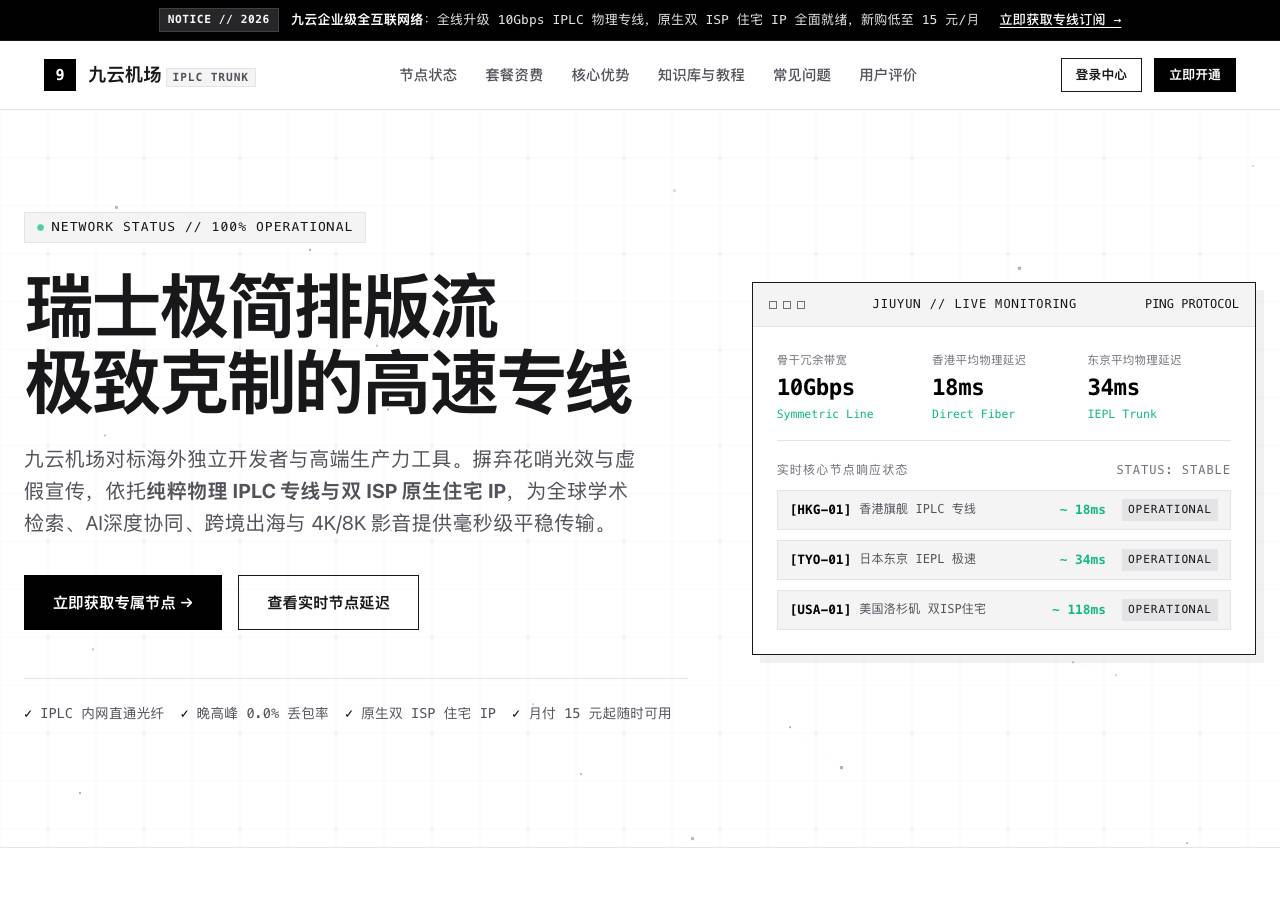
Task: Click ✓ 月付 15 元起随时可用 feature
Action: point(592,713)
